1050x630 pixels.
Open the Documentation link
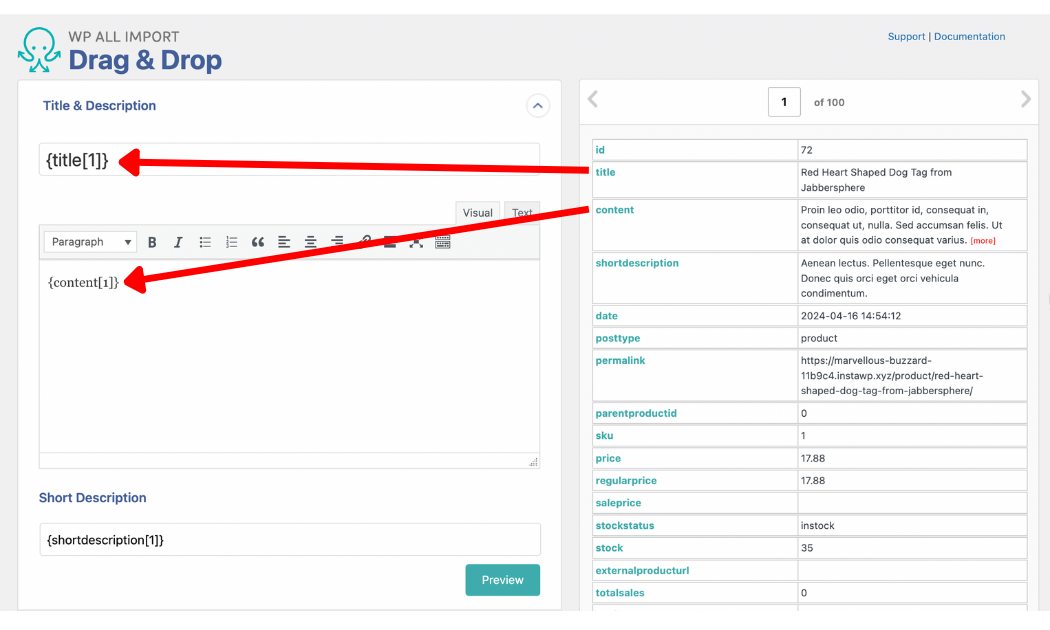pyautogui.click(x=969, y=37)
